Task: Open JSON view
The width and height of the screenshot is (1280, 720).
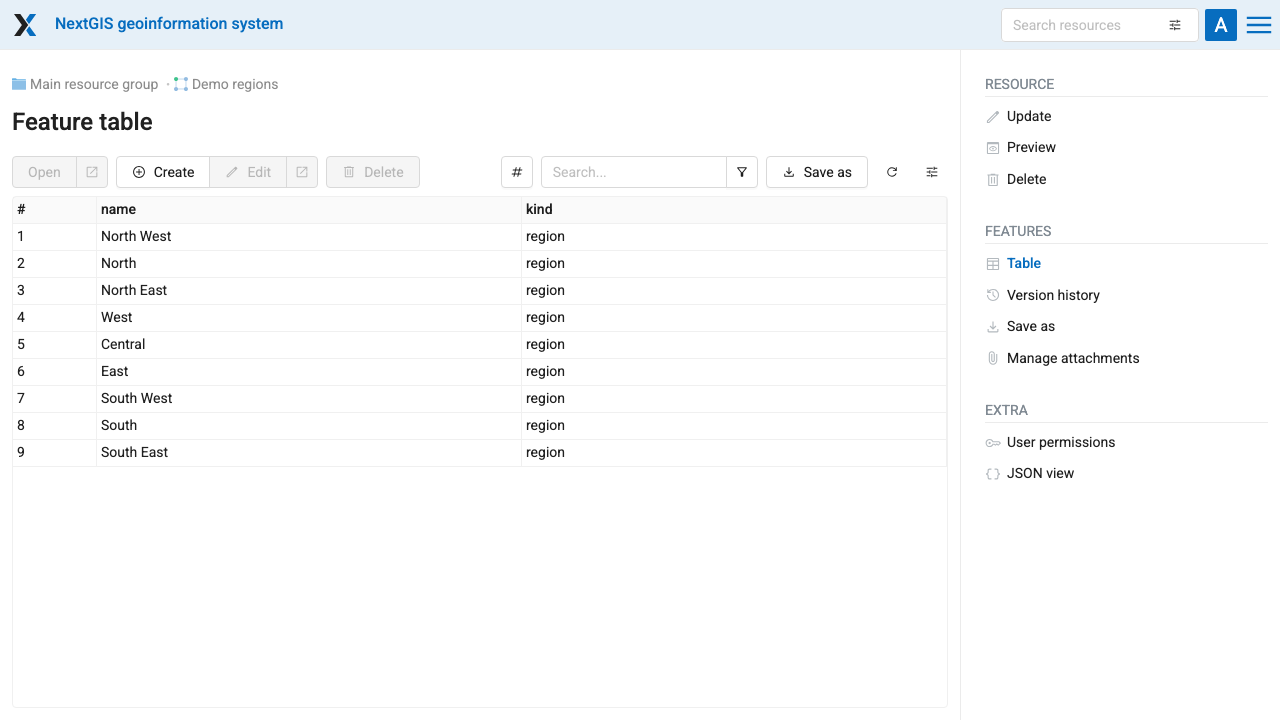Action: pos(1040,473)
